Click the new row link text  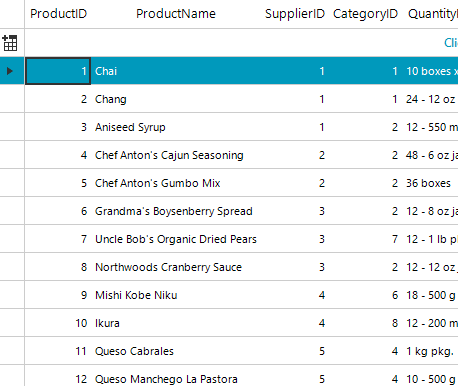click(x=451, y=43)
